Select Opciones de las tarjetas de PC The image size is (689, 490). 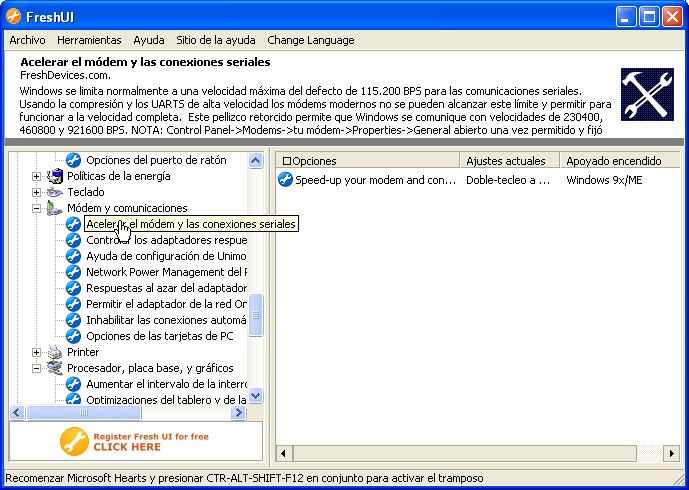point(160,336)
